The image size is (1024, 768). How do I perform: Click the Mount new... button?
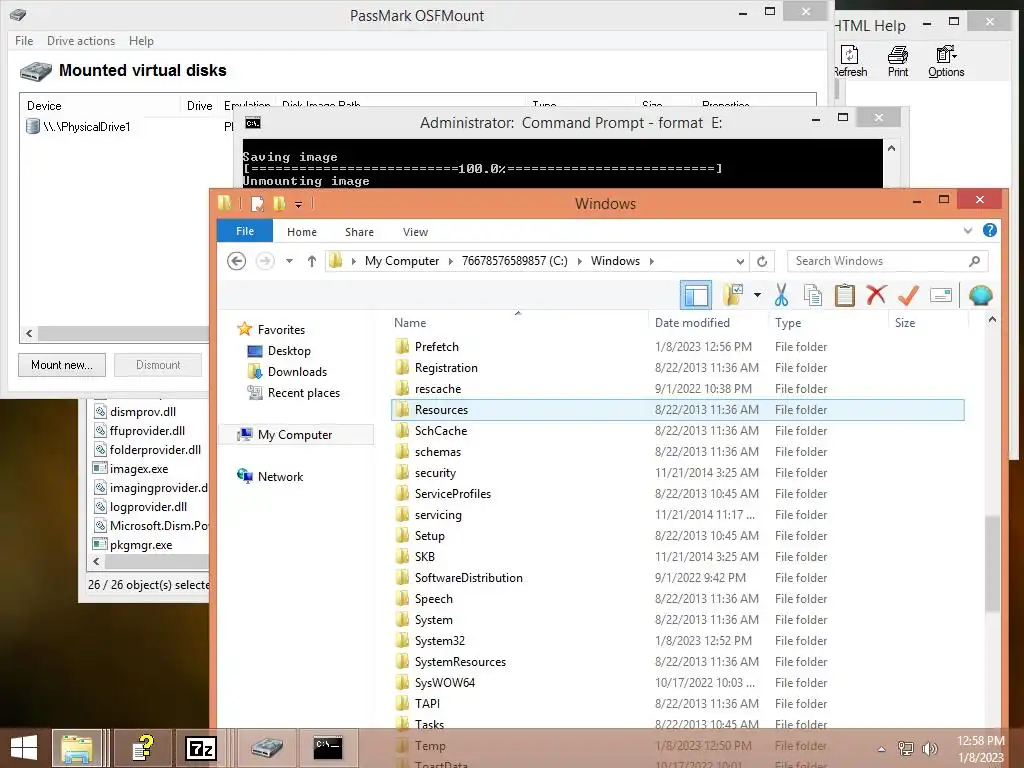(61, 365)
